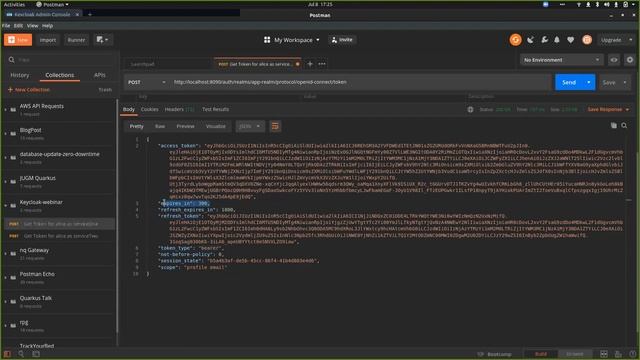This screenshot has height=360, width=640.
Task: Show notifications via the bell icon
Action: [557, 40]
